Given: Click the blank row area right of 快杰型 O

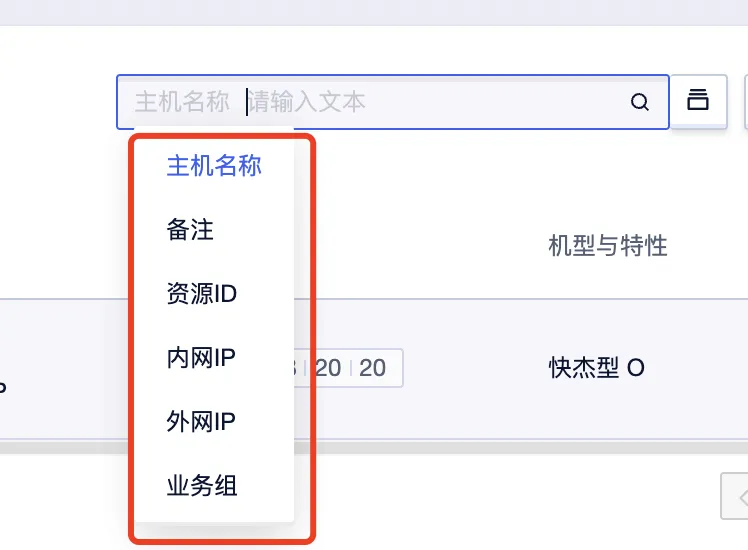Looking at the screenshot, I should (696, 368).
